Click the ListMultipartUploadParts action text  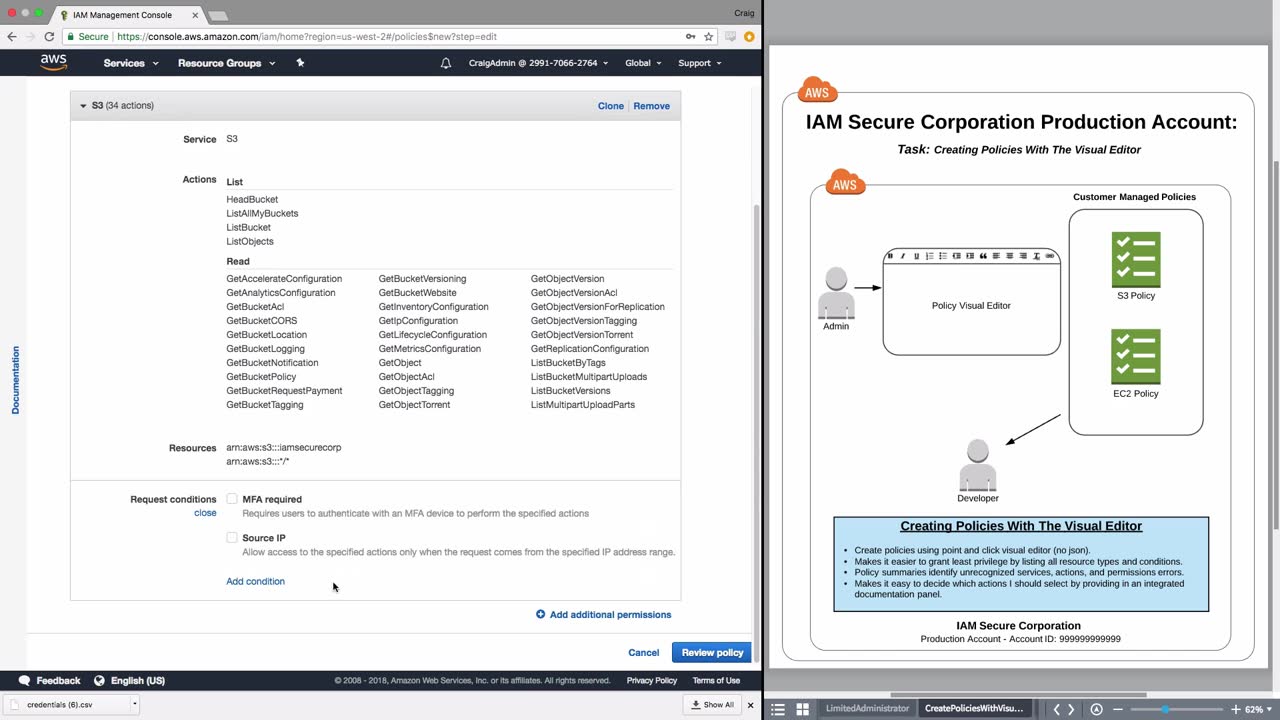(583, 405)
